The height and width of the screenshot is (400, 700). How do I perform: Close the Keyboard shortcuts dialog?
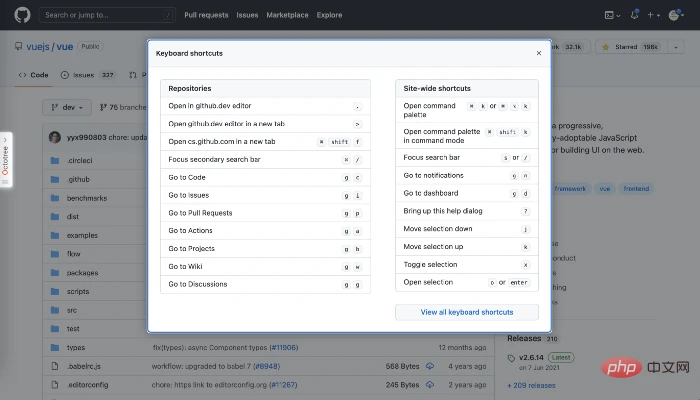coord(539,52)
